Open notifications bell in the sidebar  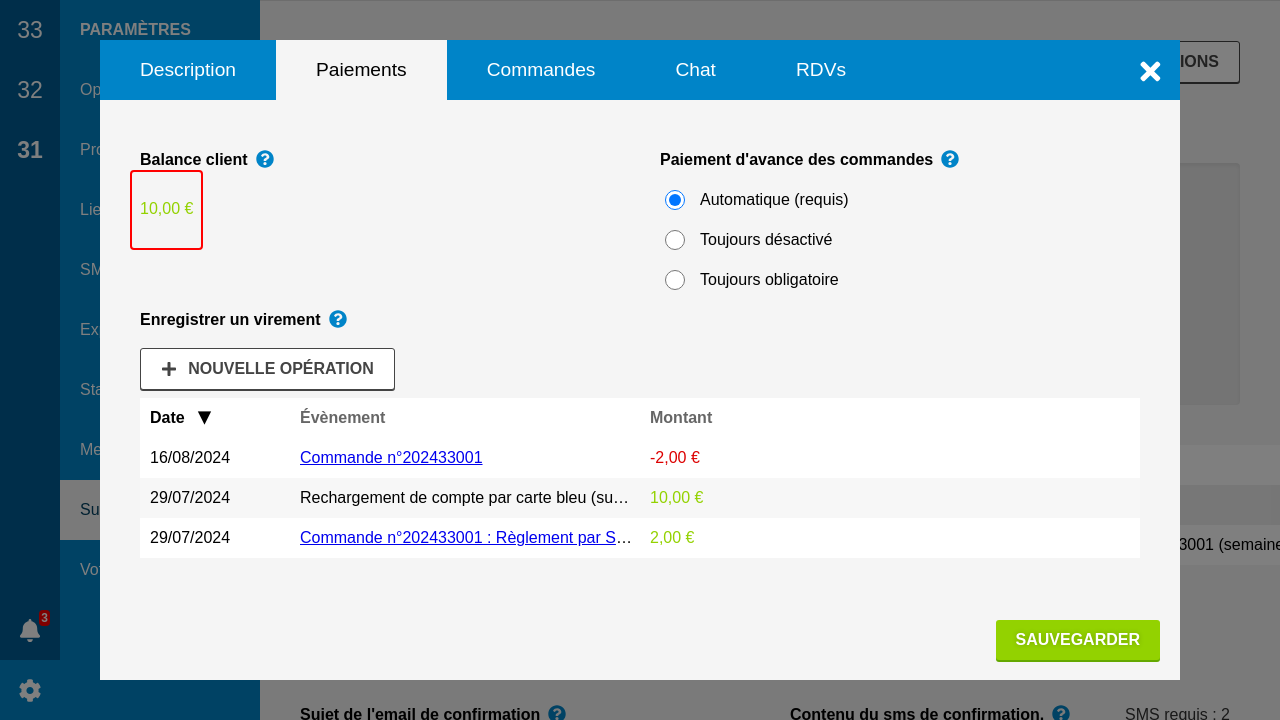30,630
